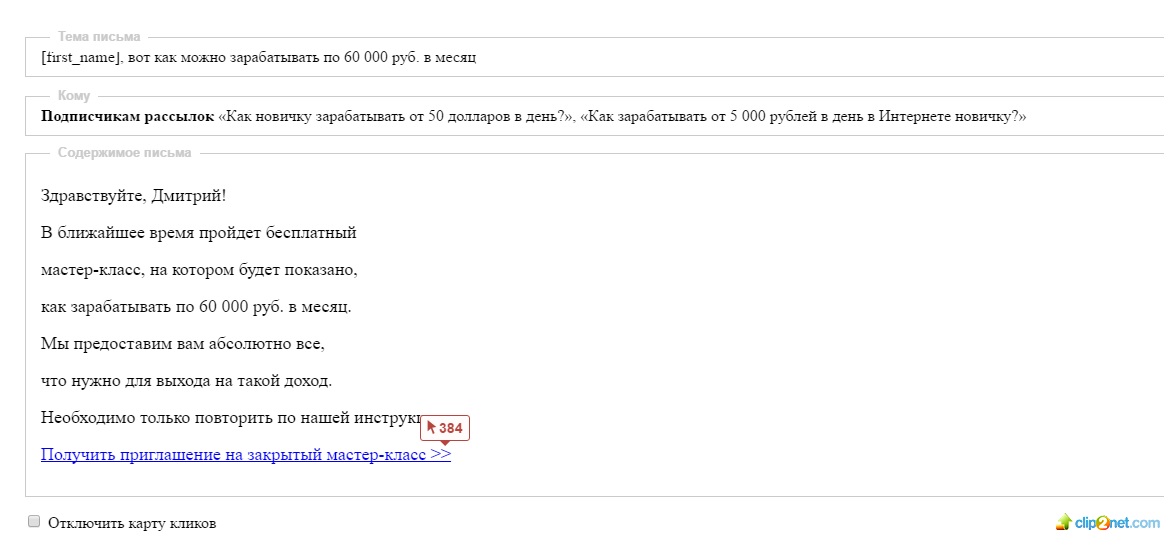Click the "Отключить карту кликов" label text
Viewport: 1175px width, 557px height.
click(x=132, y=523)
